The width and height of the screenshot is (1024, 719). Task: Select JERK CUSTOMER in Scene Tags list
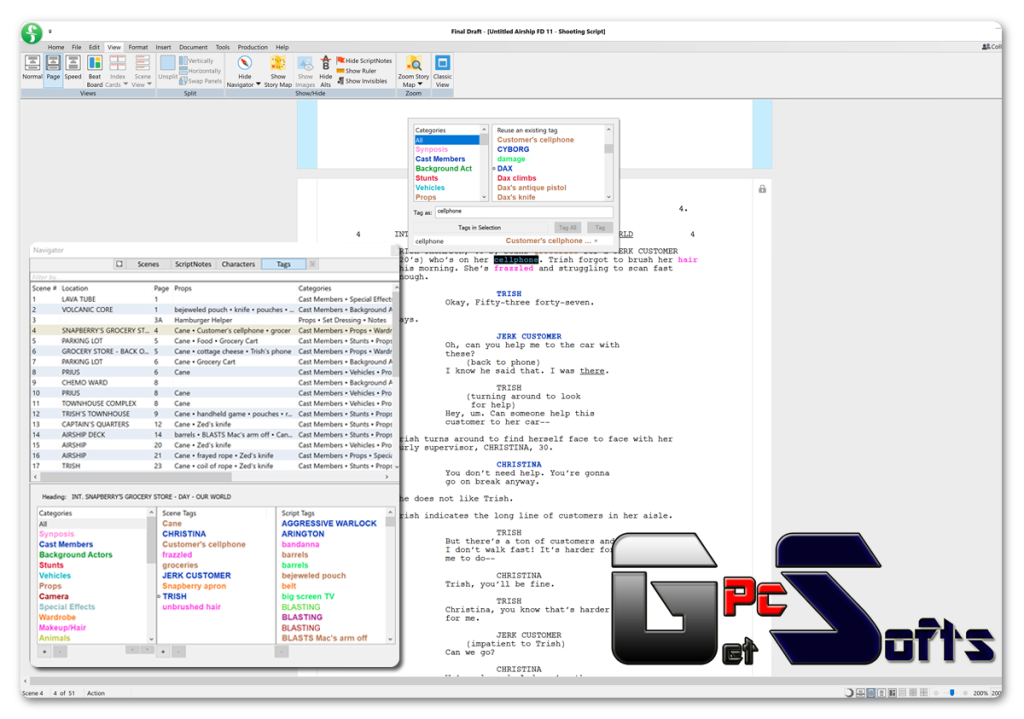click(197, 576)
